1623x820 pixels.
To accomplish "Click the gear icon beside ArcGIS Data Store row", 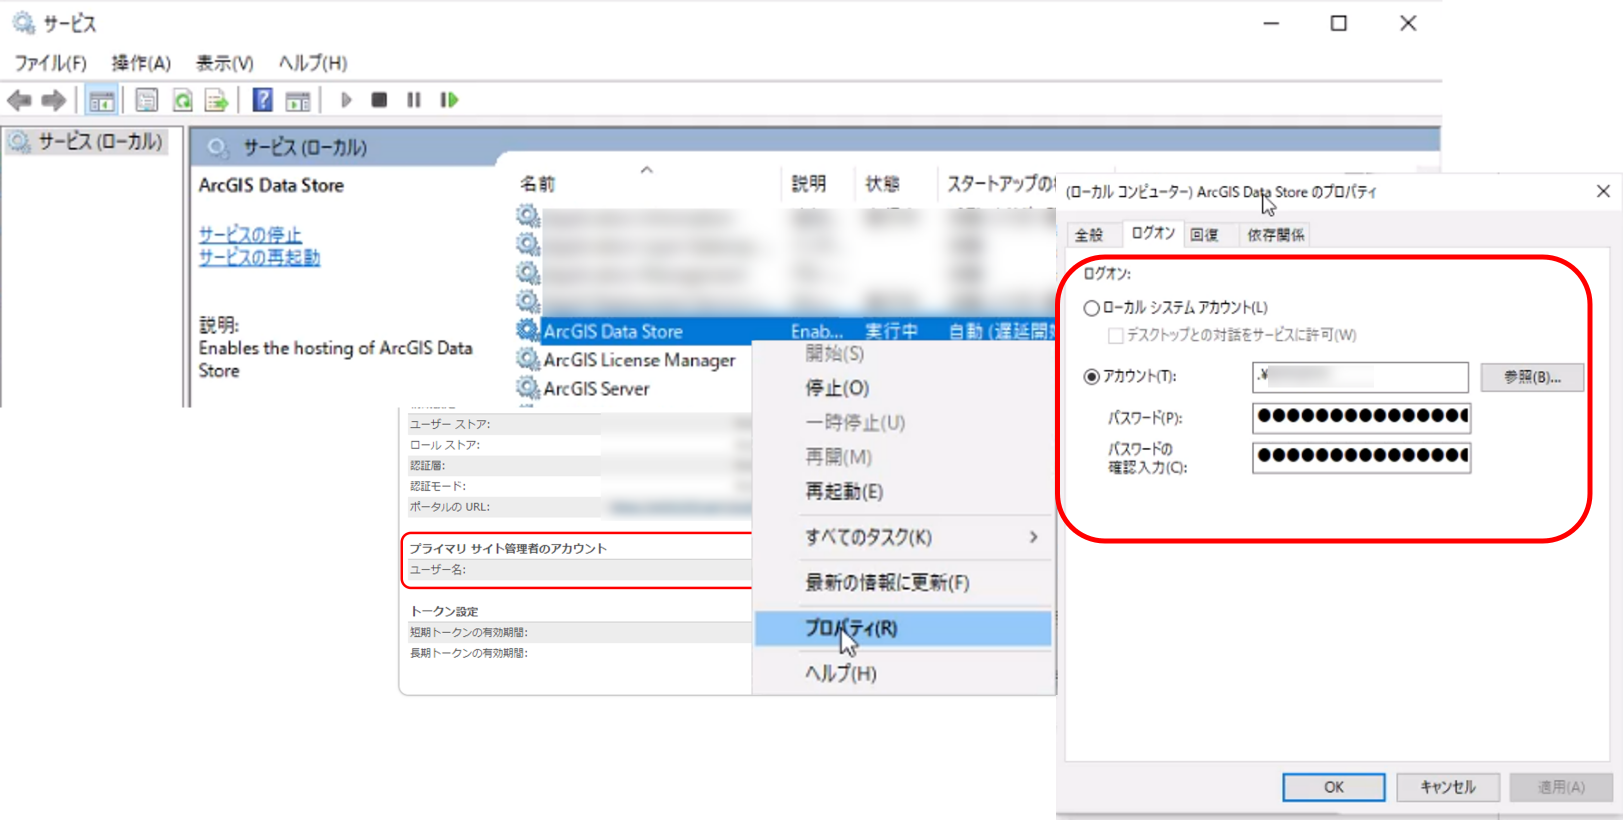I will (x=527, y=330).
